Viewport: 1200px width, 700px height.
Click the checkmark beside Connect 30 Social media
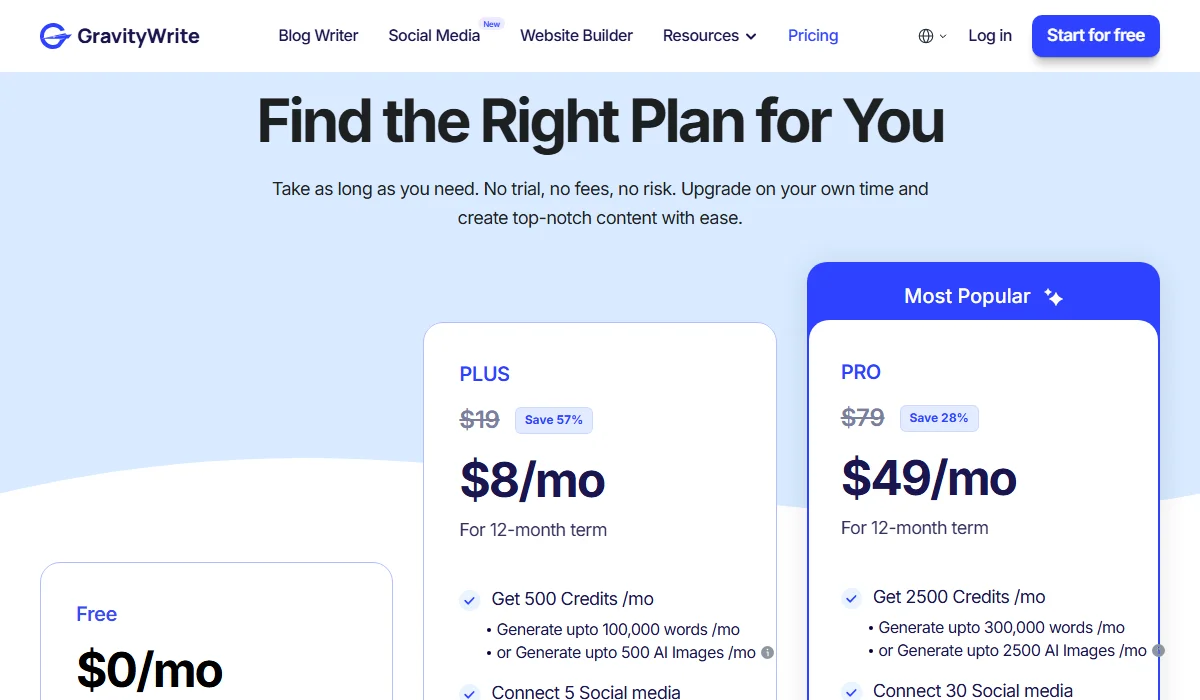point(851,691)
